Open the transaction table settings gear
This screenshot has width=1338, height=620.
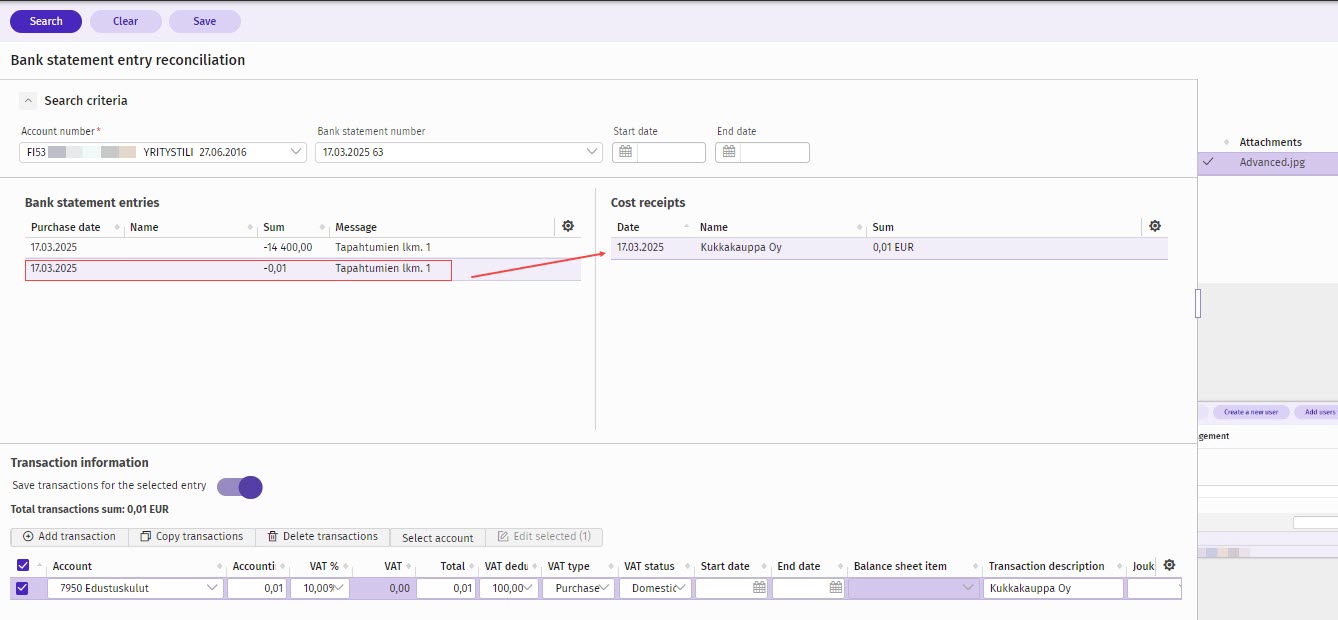click(x=1169, y=565)
